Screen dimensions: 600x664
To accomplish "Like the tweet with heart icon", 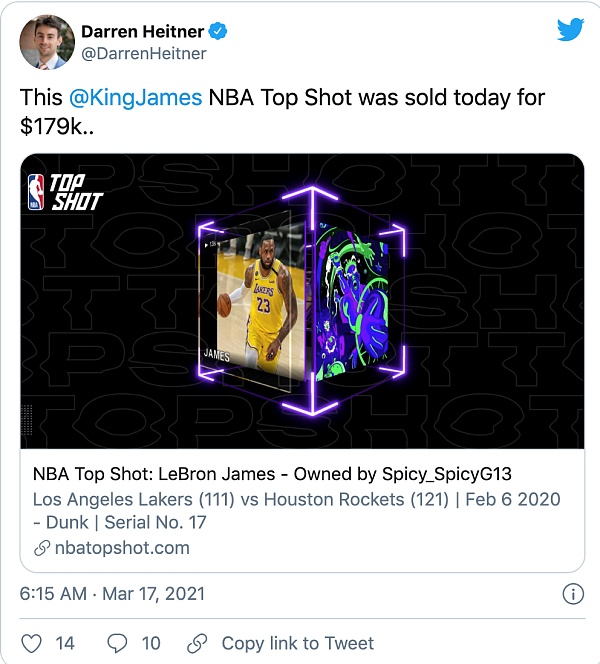I will [x=32, y=643].
